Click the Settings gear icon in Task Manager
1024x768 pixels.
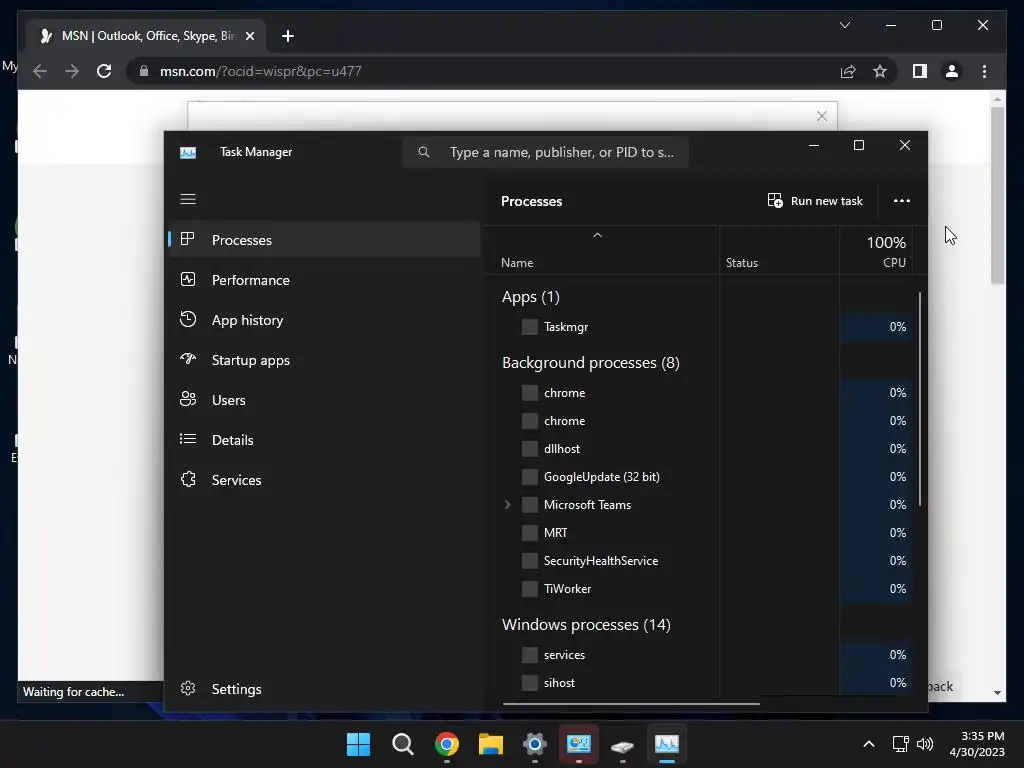(188, 688)
